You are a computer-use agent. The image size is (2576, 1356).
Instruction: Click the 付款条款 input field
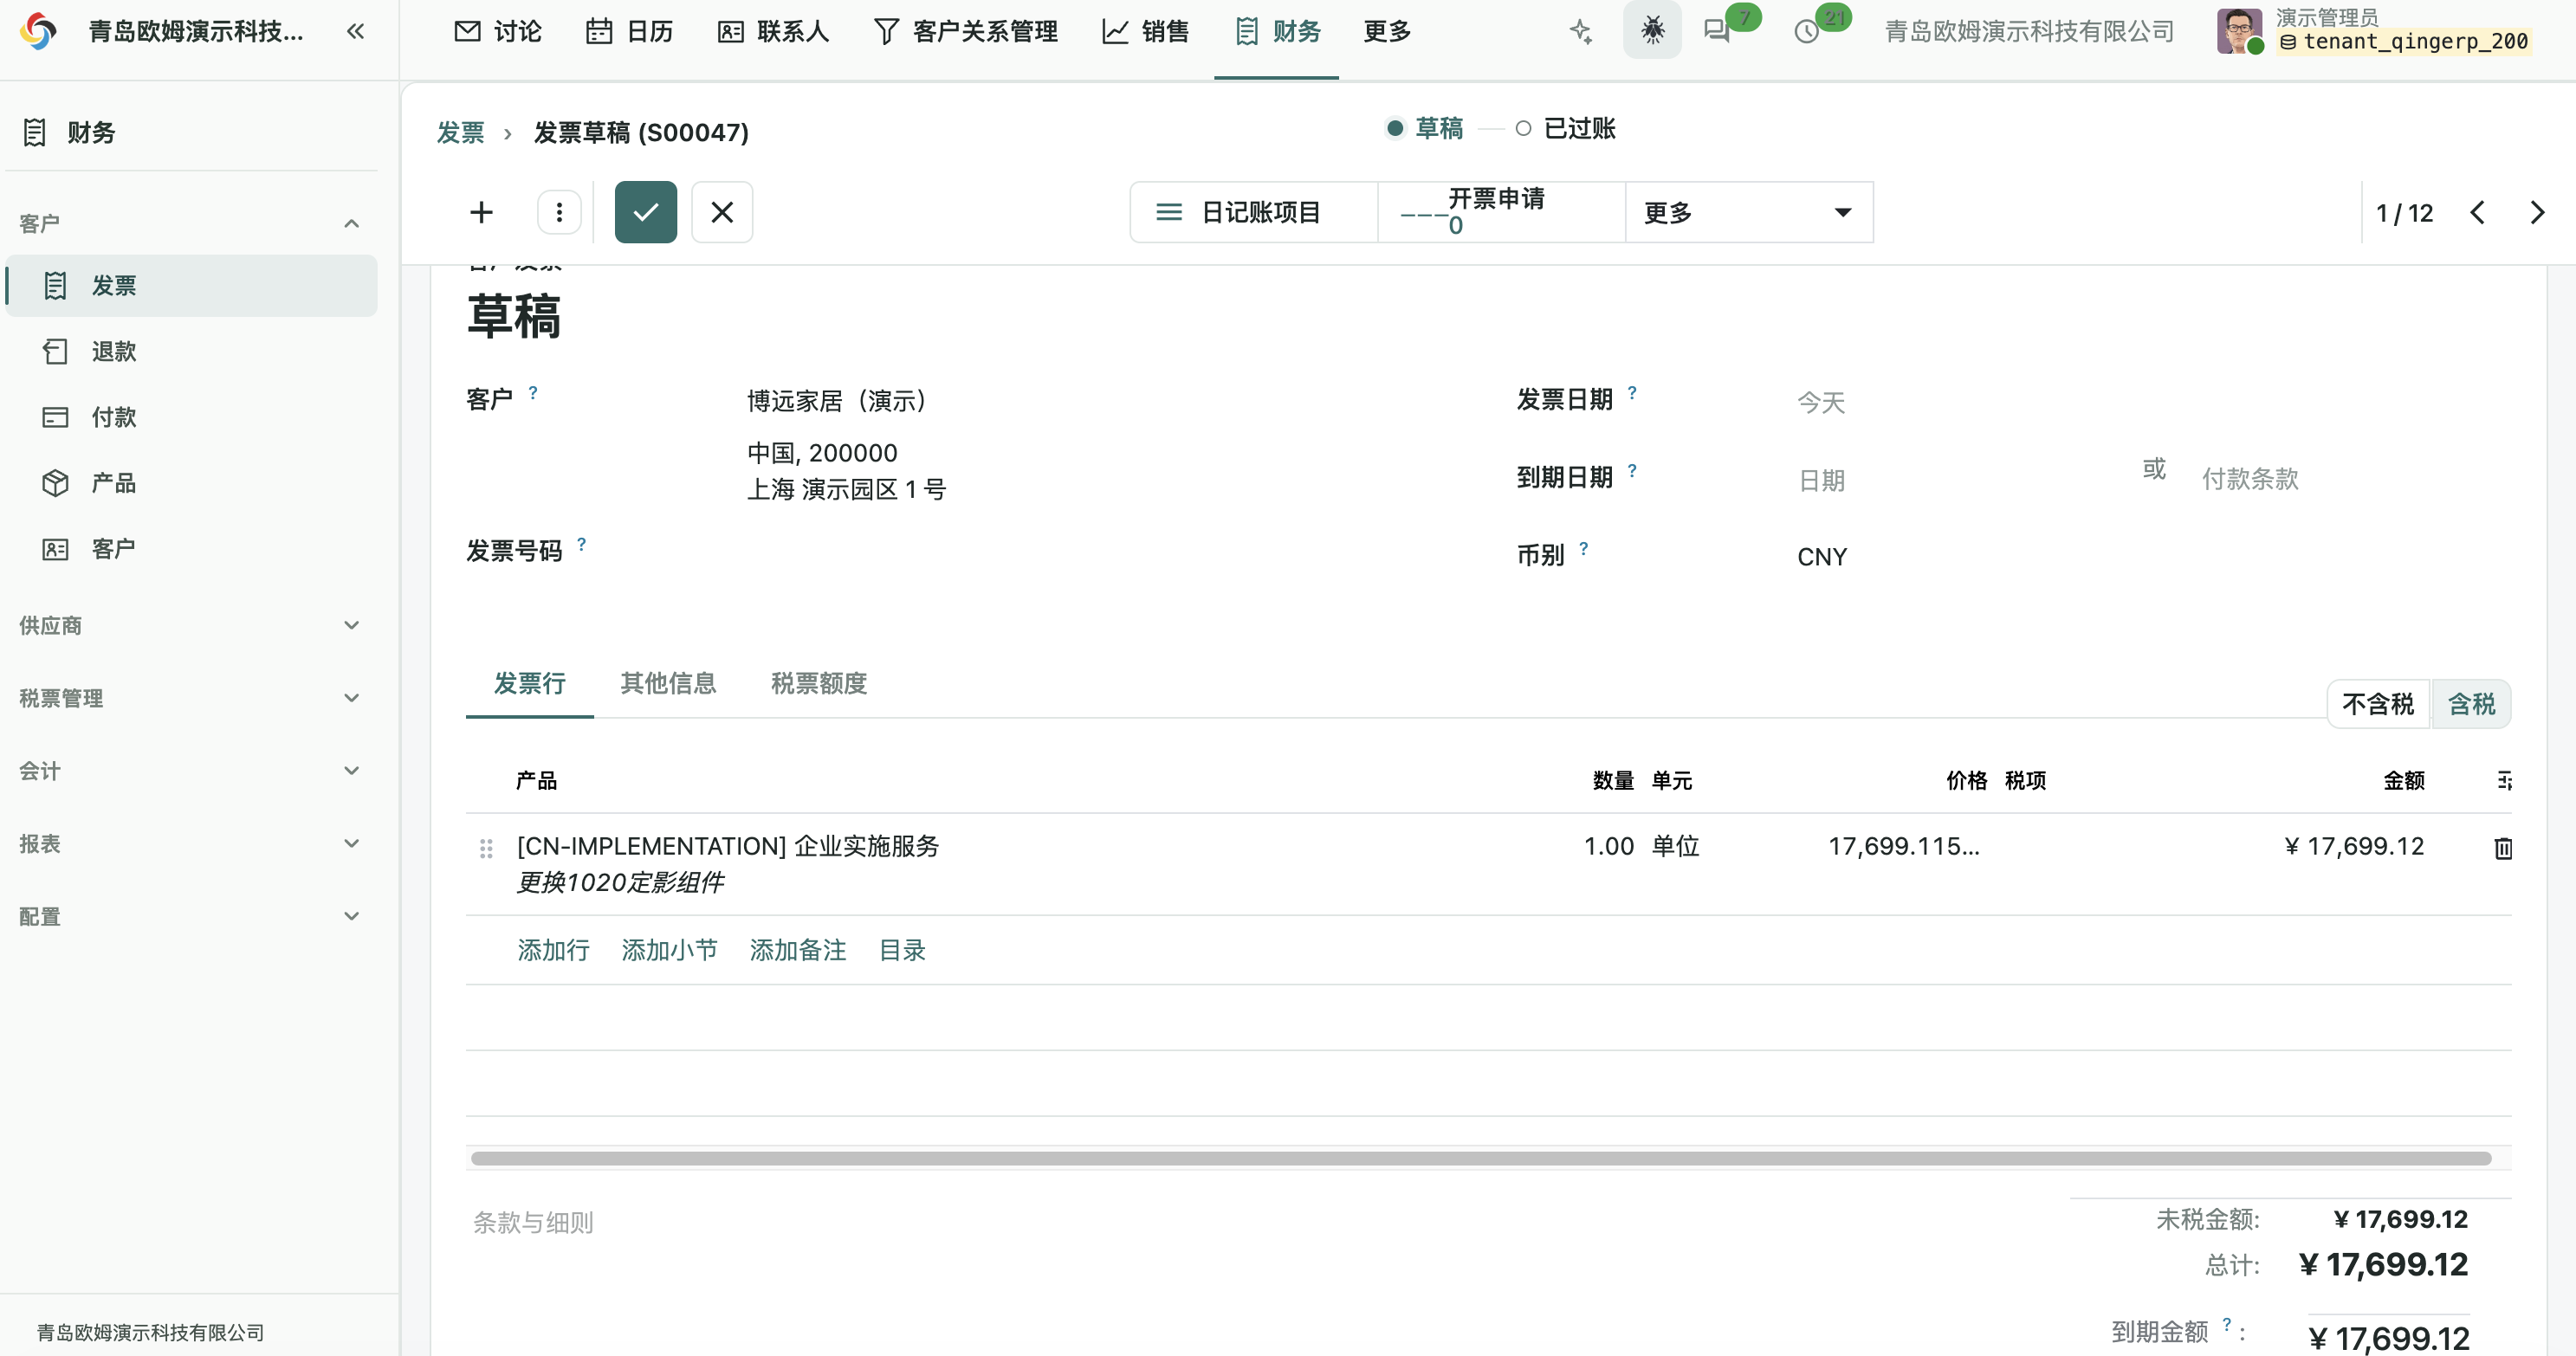click(2354, 478)
